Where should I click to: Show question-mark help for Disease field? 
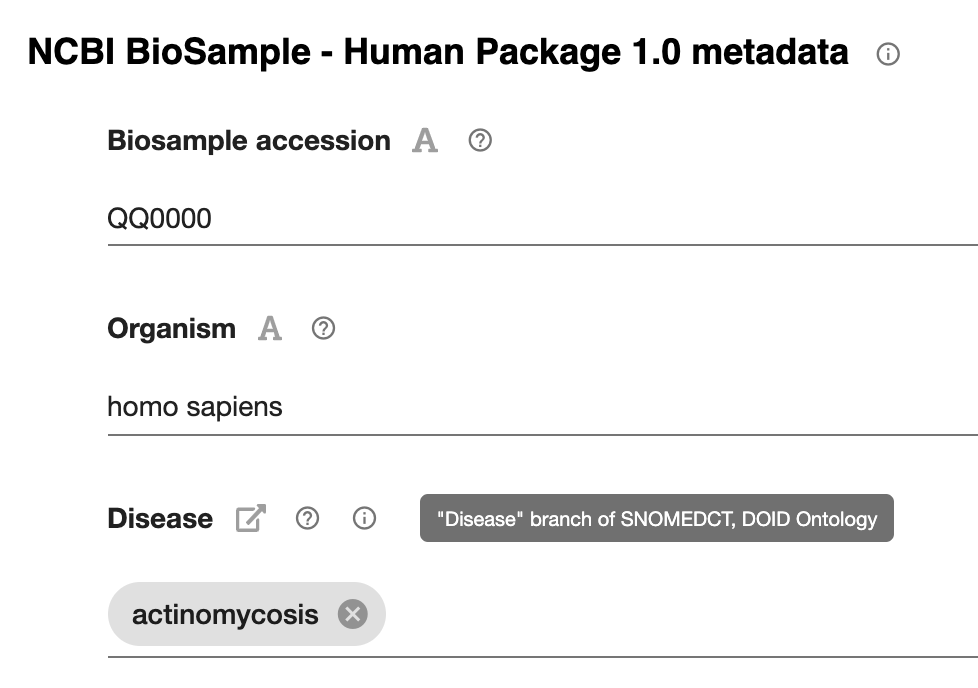tap(307, 518)
